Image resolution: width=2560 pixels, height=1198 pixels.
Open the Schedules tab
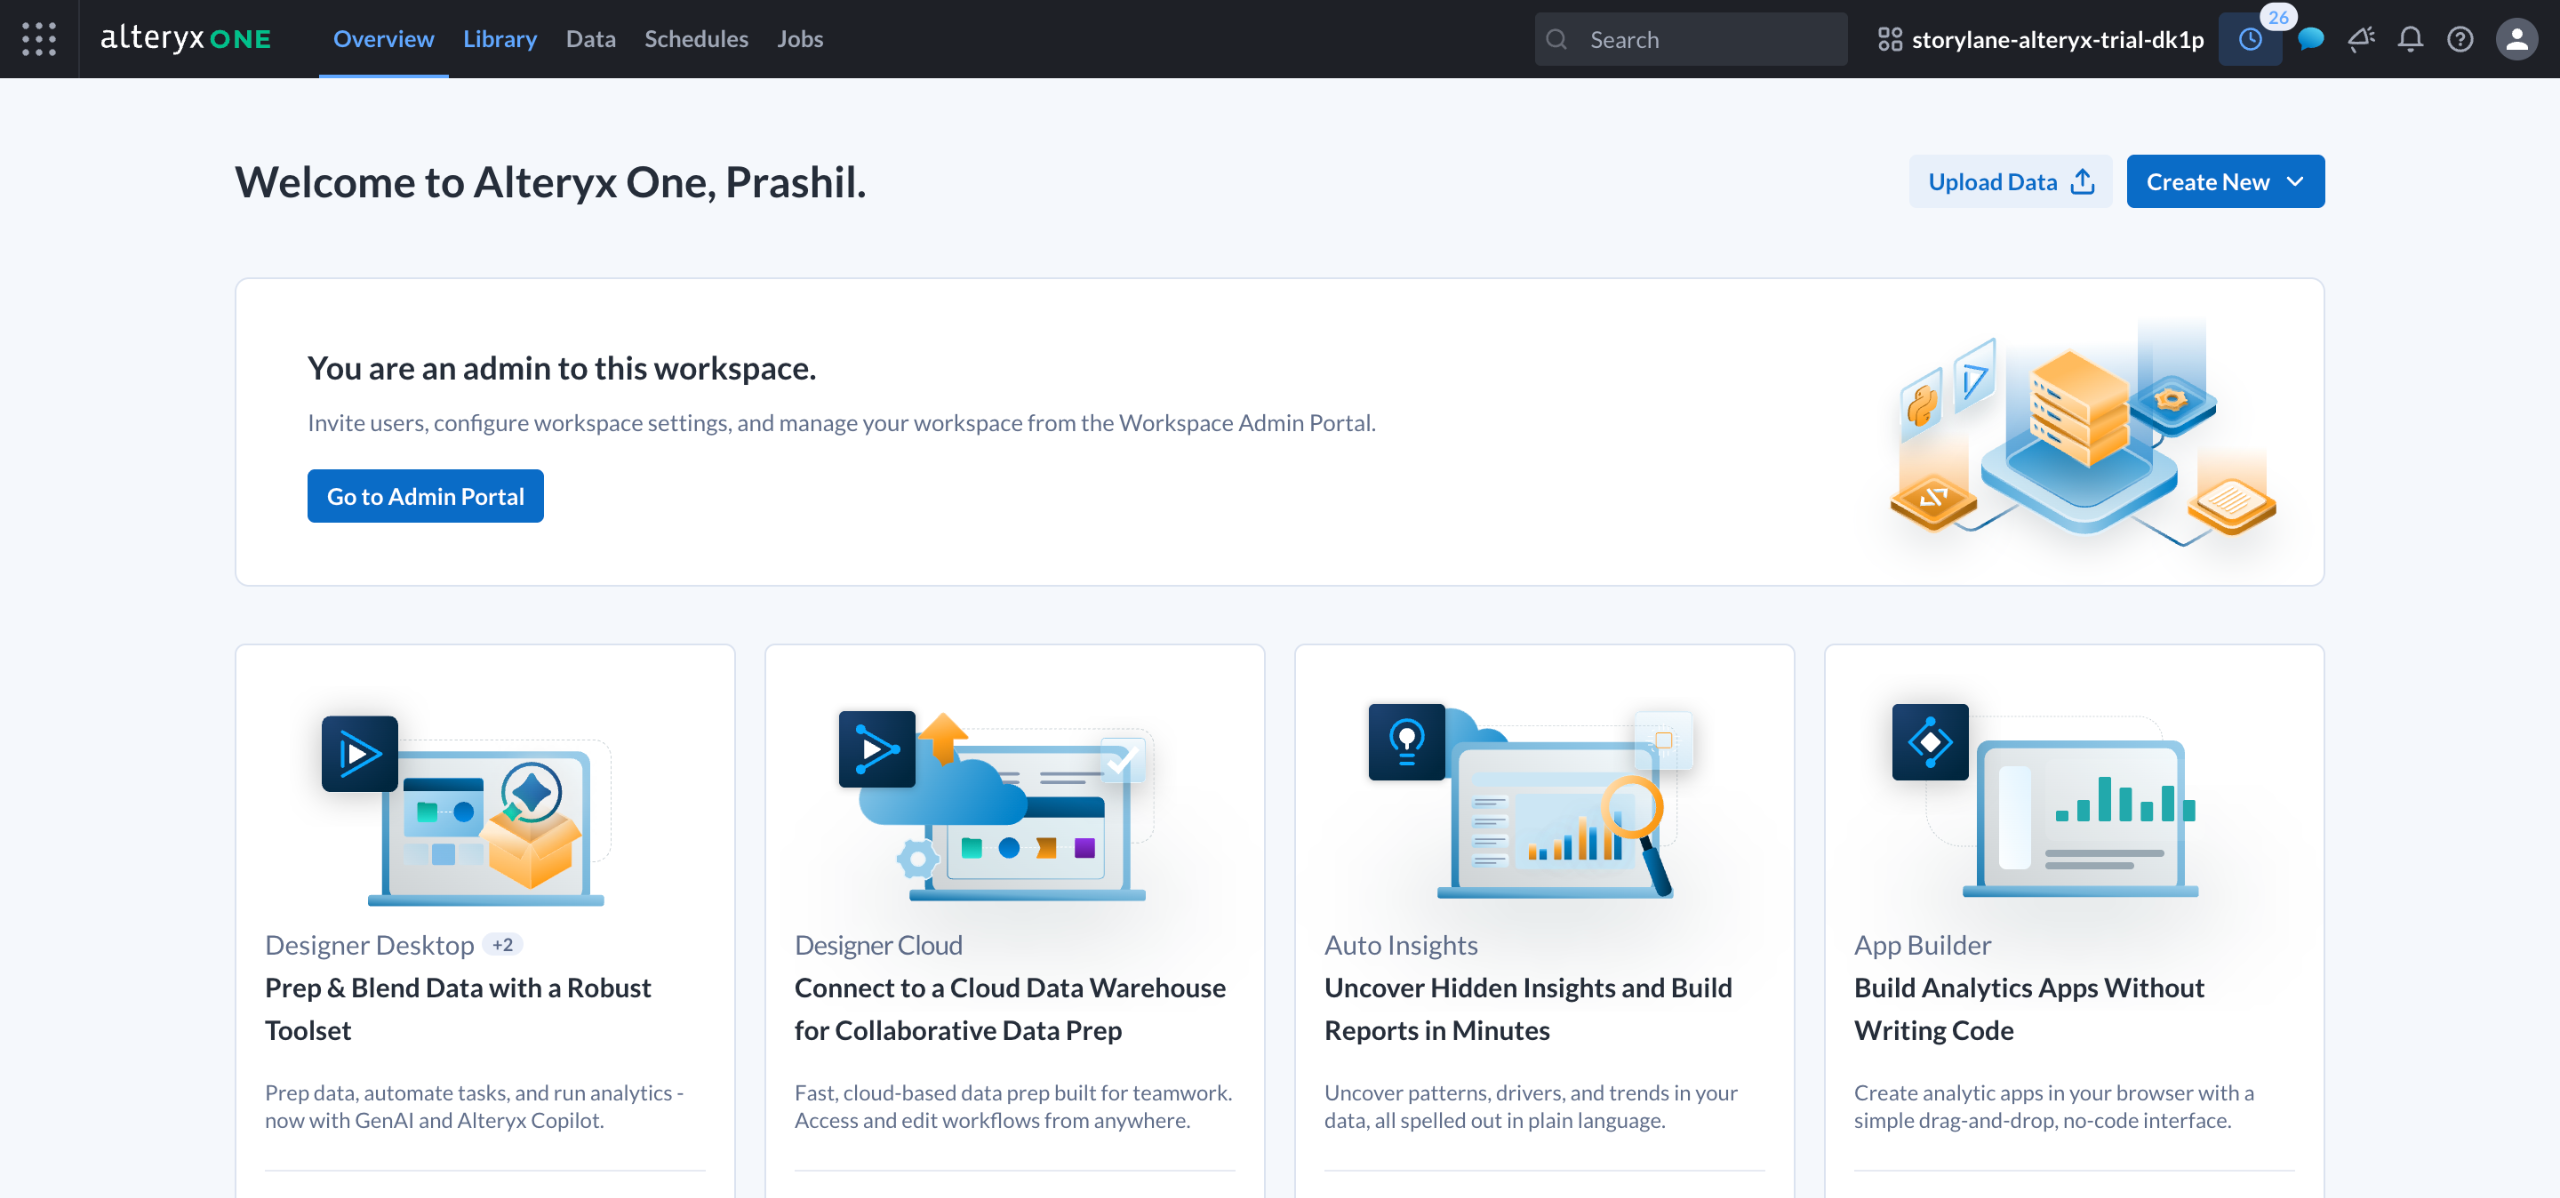click(x=696, y=39)
